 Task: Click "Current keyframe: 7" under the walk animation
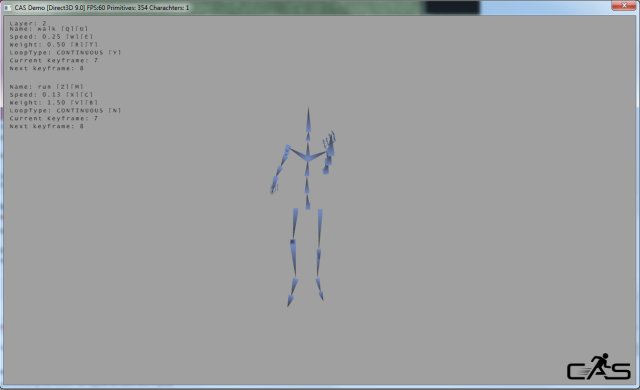pyautogui.click(x=53, y=60)
